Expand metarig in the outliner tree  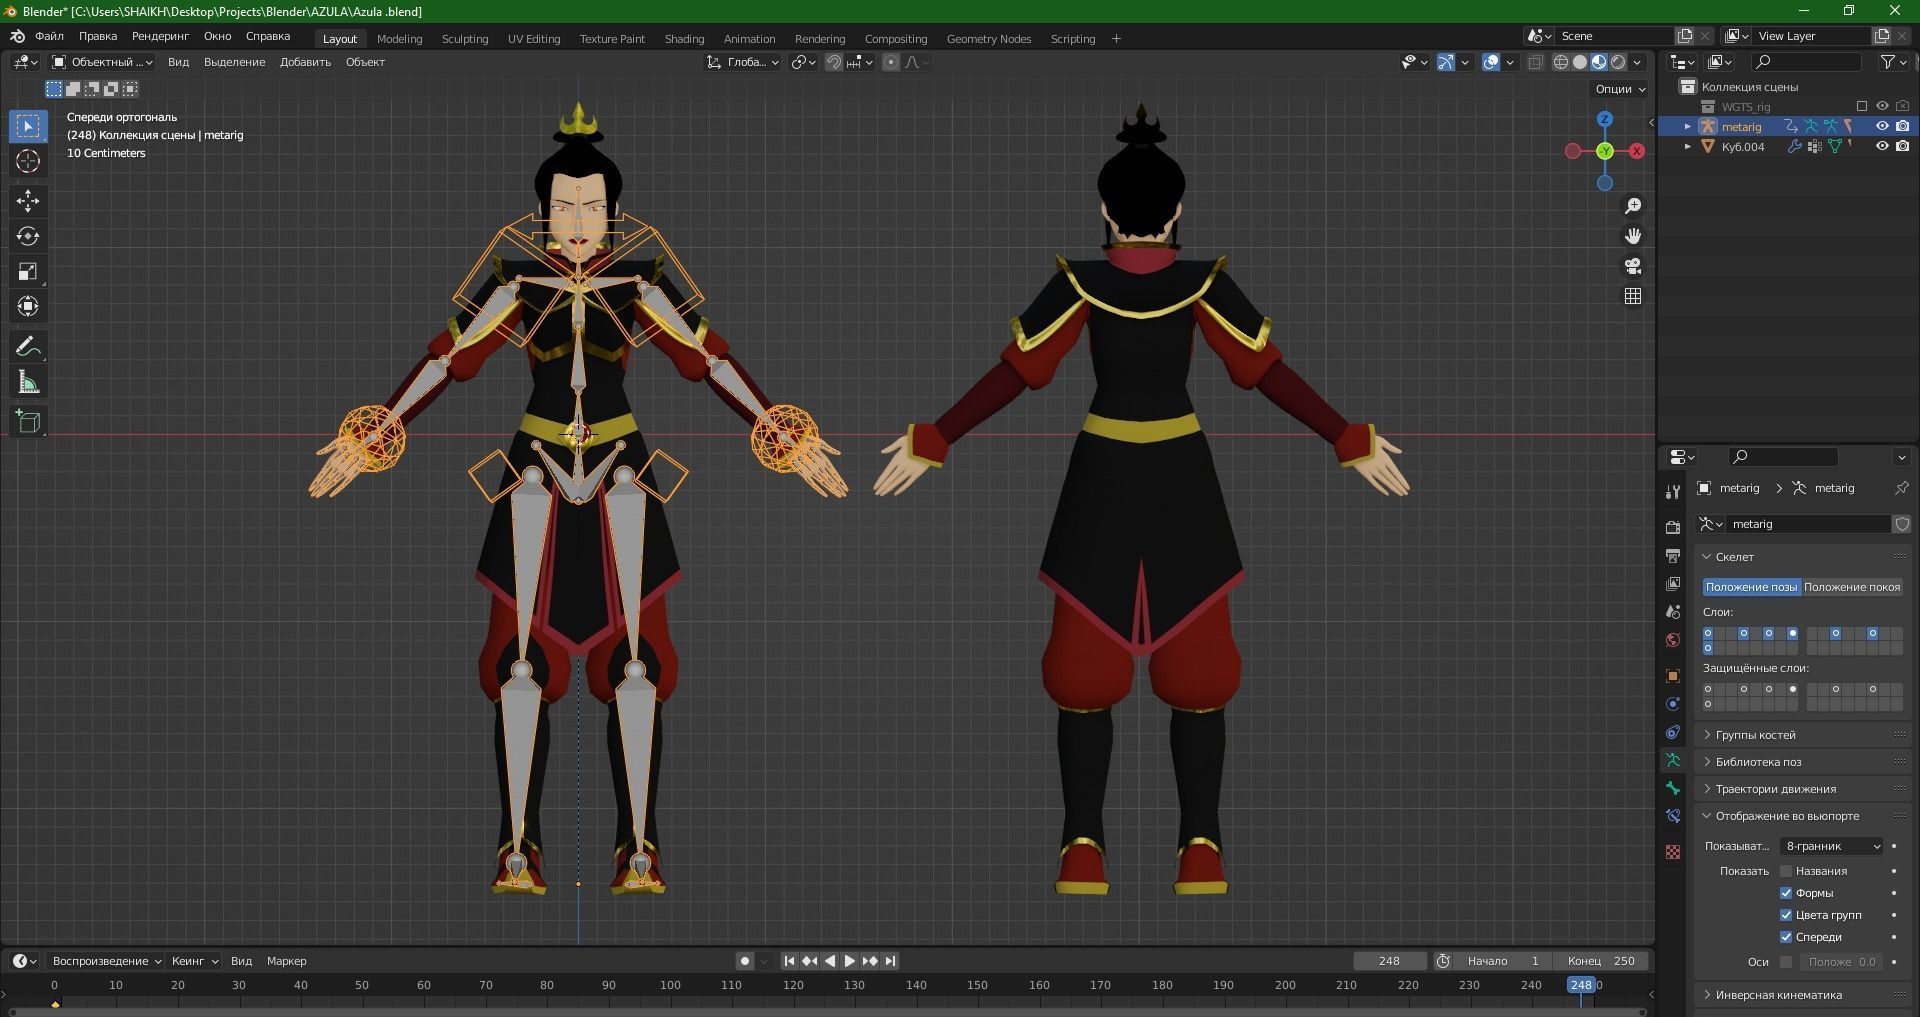point(1688,126)
